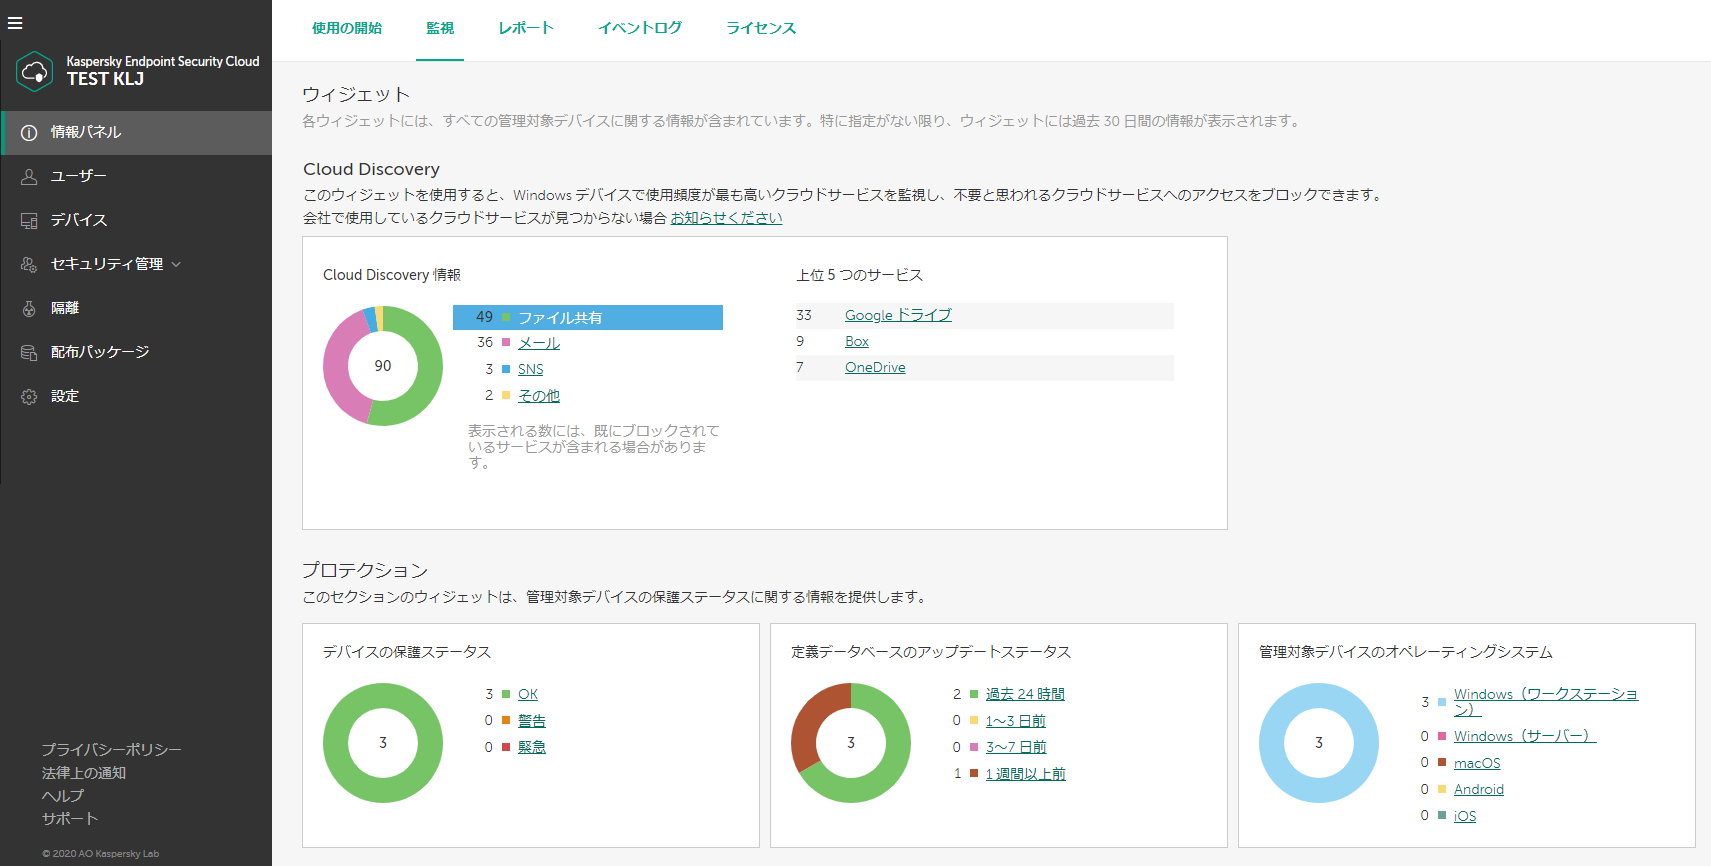Click the ウィジェット page heading

[356, 94]
